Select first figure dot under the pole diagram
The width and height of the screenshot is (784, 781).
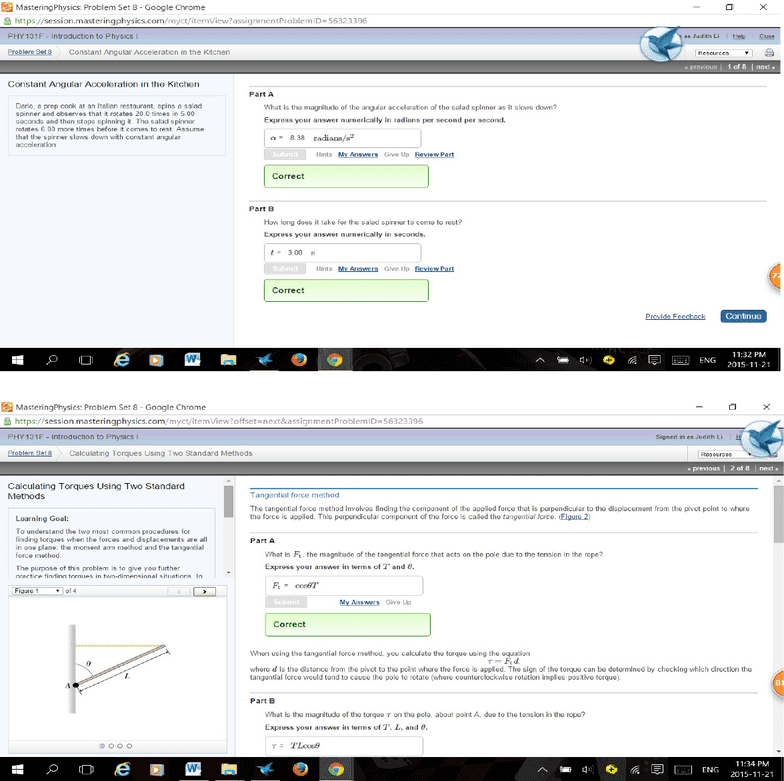coord(102,746)
